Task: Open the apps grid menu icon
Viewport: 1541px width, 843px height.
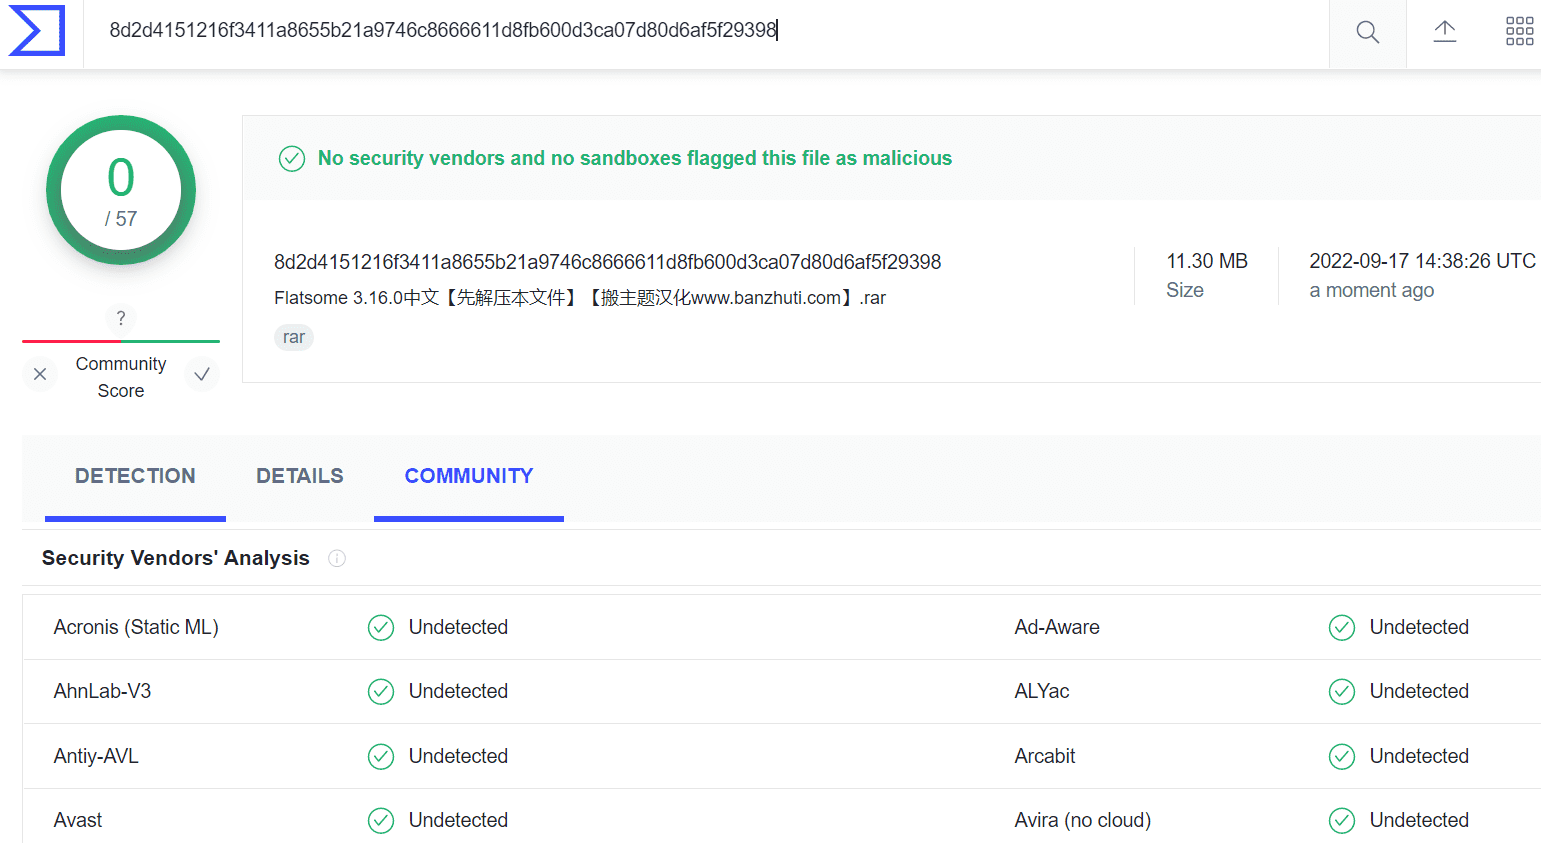Action: click(1519, 31)
